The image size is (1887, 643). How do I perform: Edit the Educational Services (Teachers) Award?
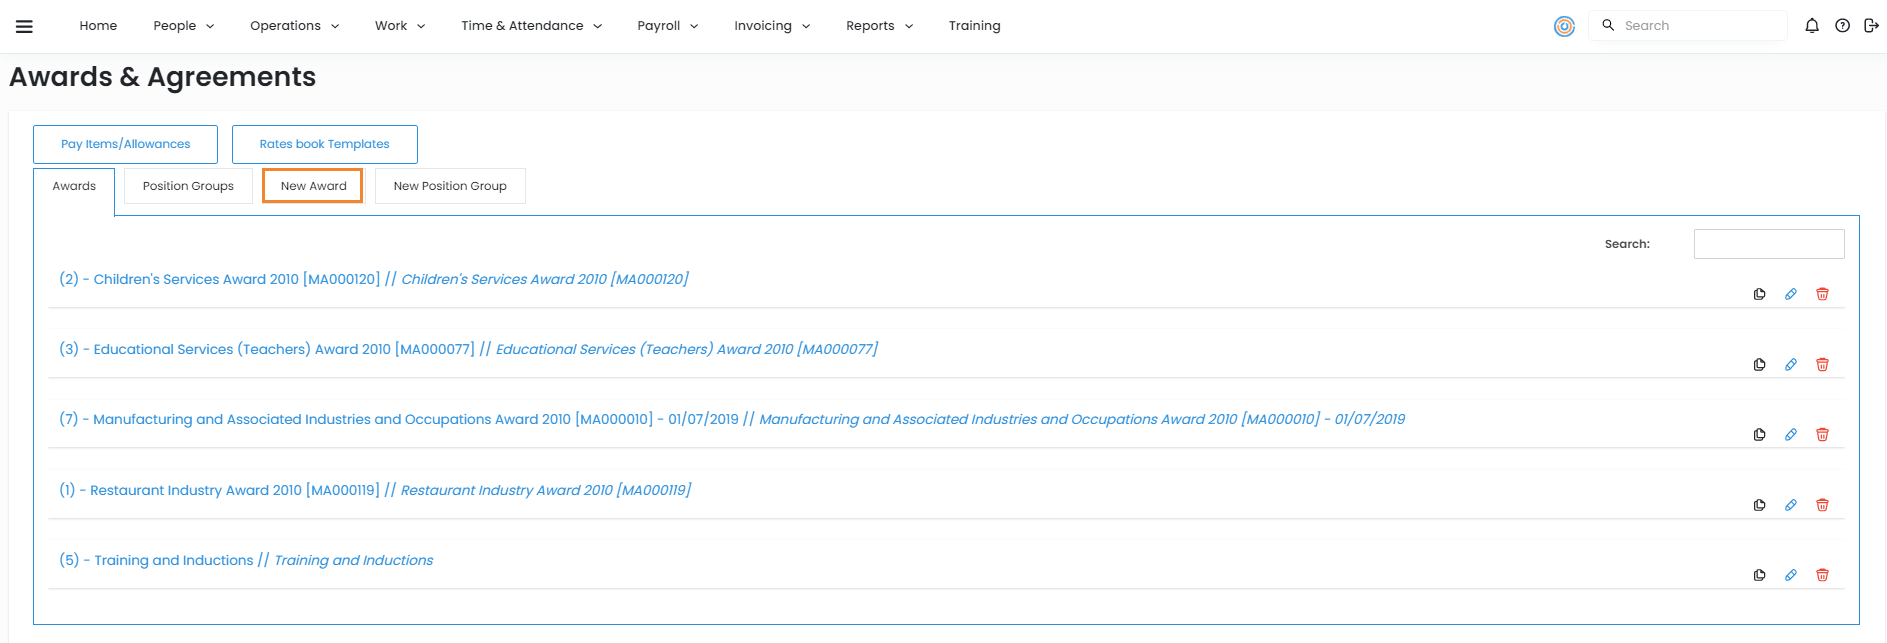pos(1790,365)
